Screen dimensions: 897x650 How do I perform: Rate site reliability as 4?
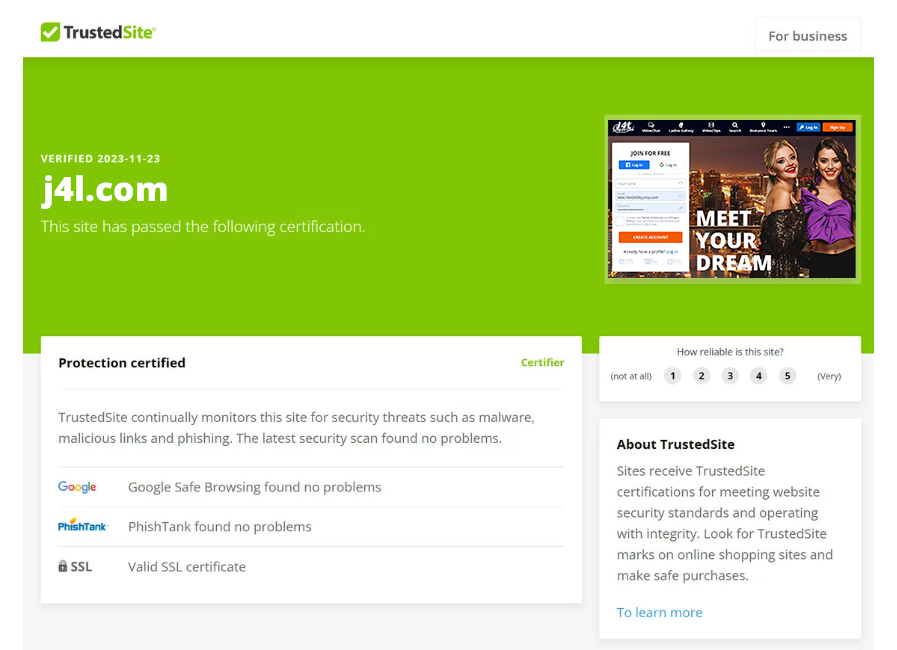tap(759, 376)
